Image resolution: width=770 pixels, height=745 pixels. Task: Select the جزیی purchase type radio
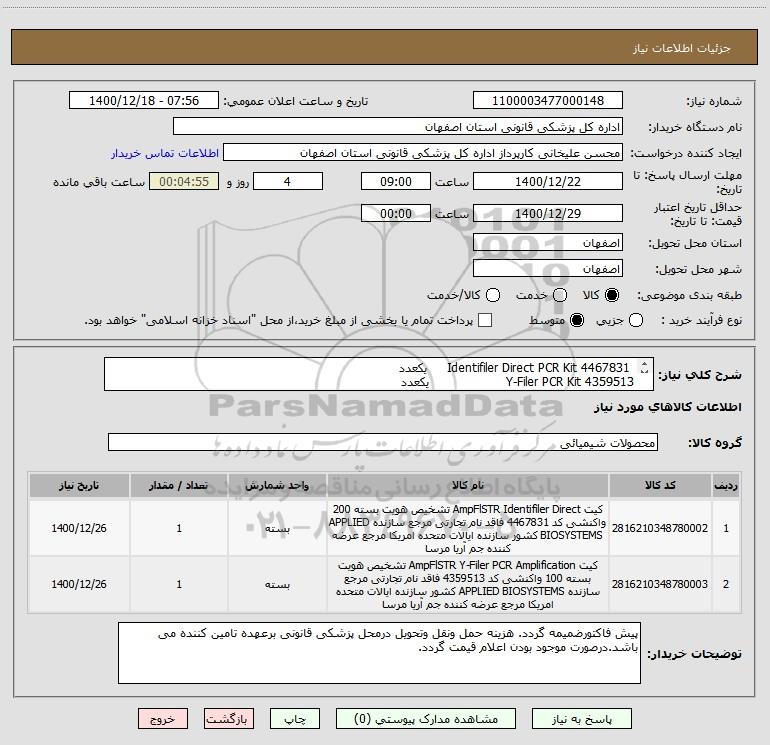(635, 320)
